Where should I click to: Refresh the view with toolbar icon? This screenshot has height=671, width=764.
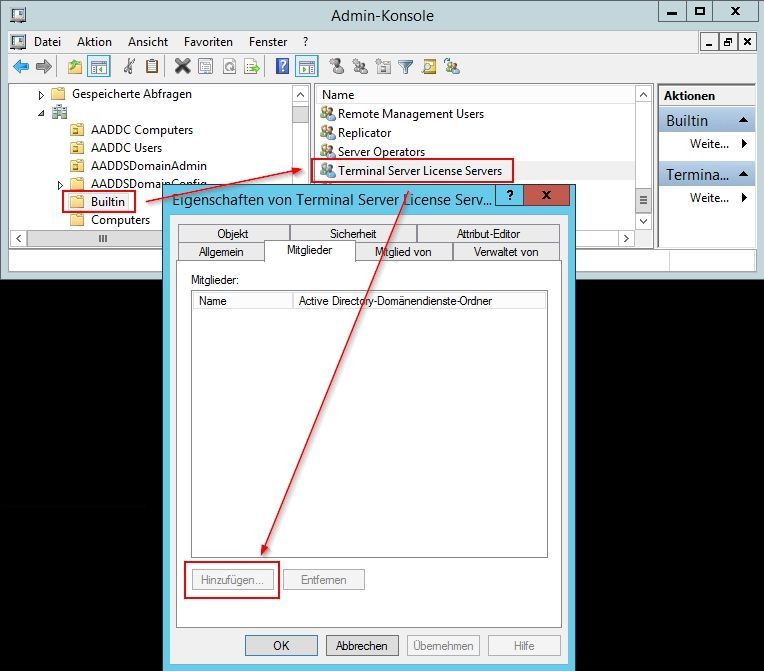coord(229,66)
